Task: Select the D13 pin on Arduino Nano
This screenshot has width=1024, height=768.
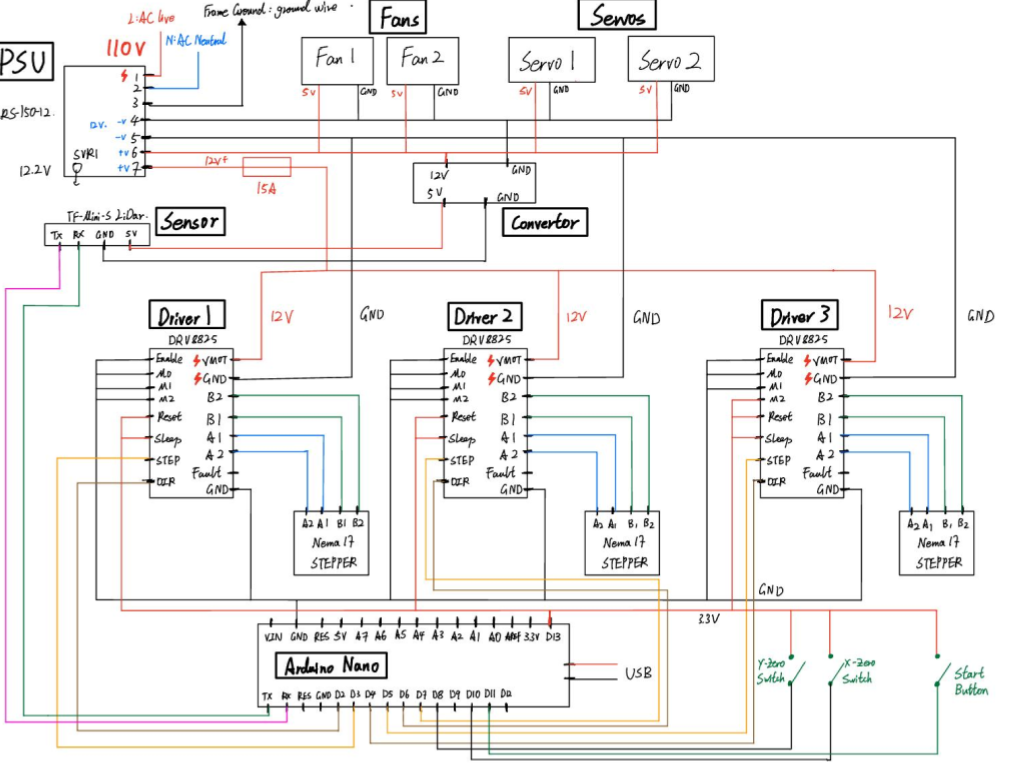Action: pyautogui.click(x=552, y=636)
